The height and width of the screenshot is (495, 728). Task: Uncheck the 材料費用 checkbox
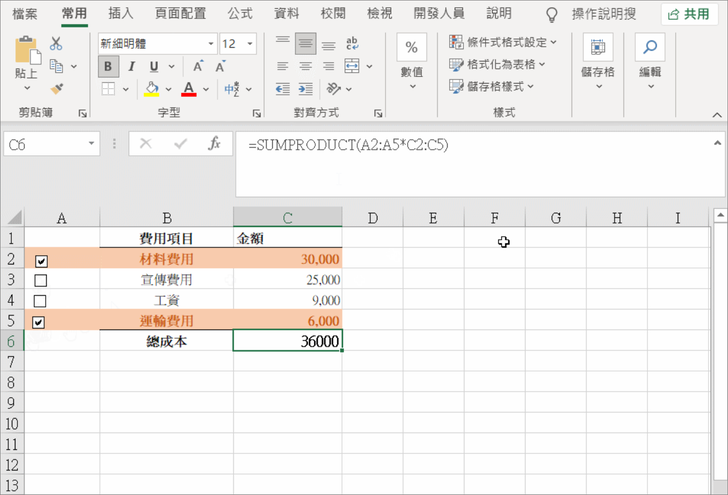click(x=41, y=261)
